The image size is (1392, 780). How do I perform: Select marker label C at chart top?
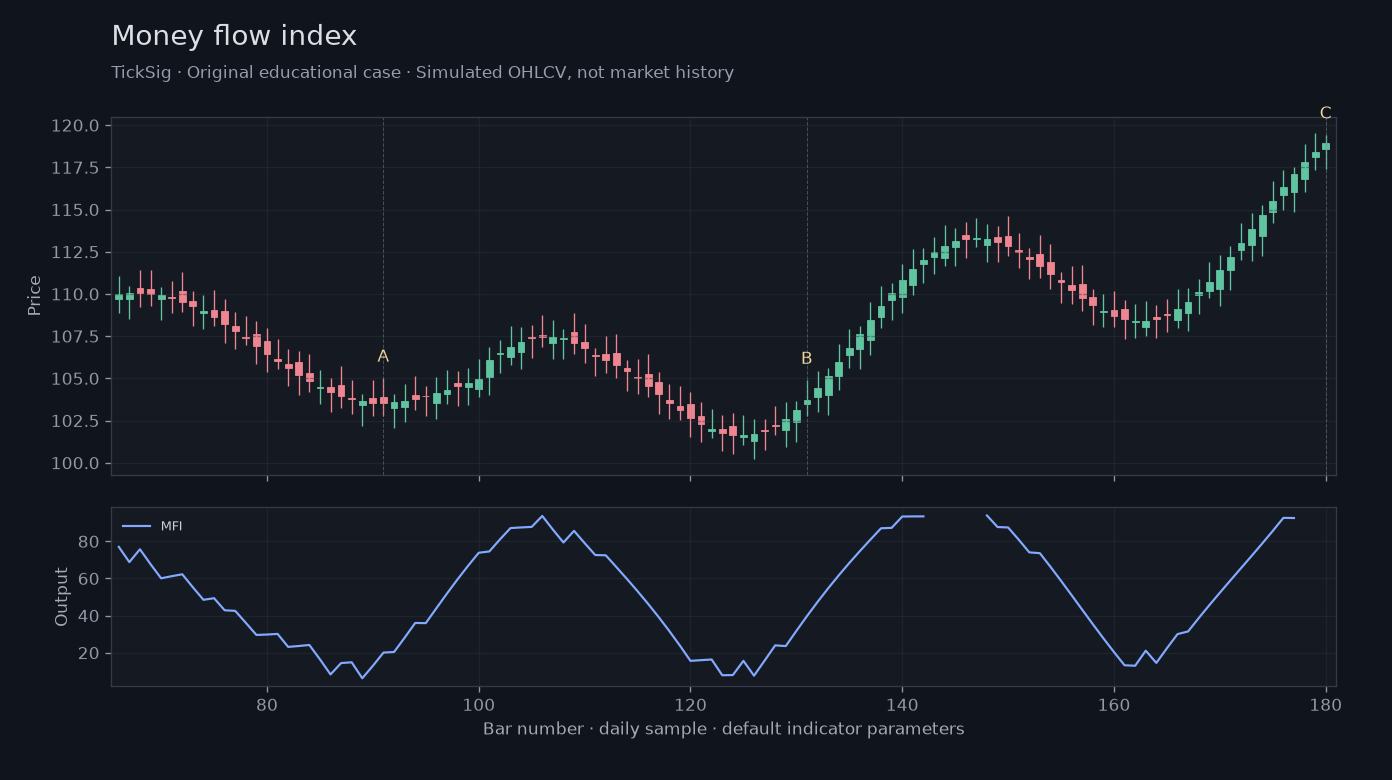click(1325, 113)
